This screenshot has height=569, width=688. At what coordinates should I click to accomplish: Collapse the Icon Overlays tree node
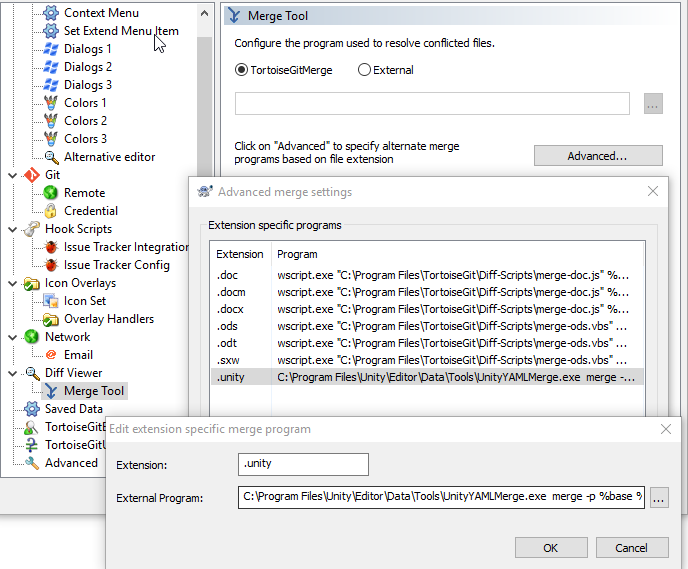(13, 283)
